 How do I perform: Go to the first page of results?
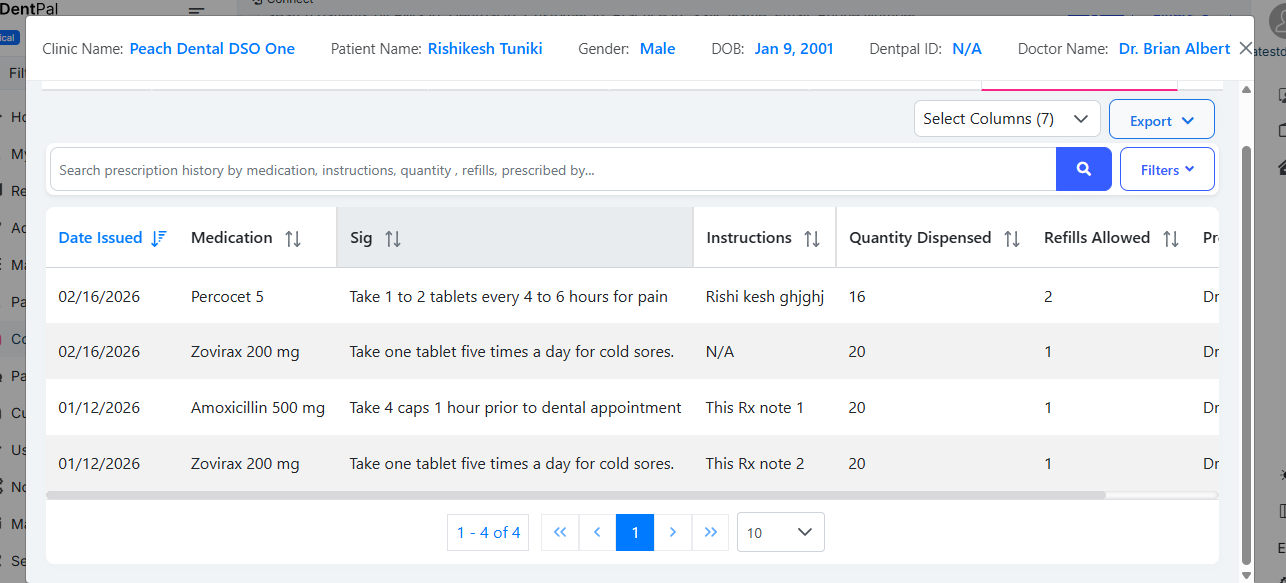tap(559, 532)
